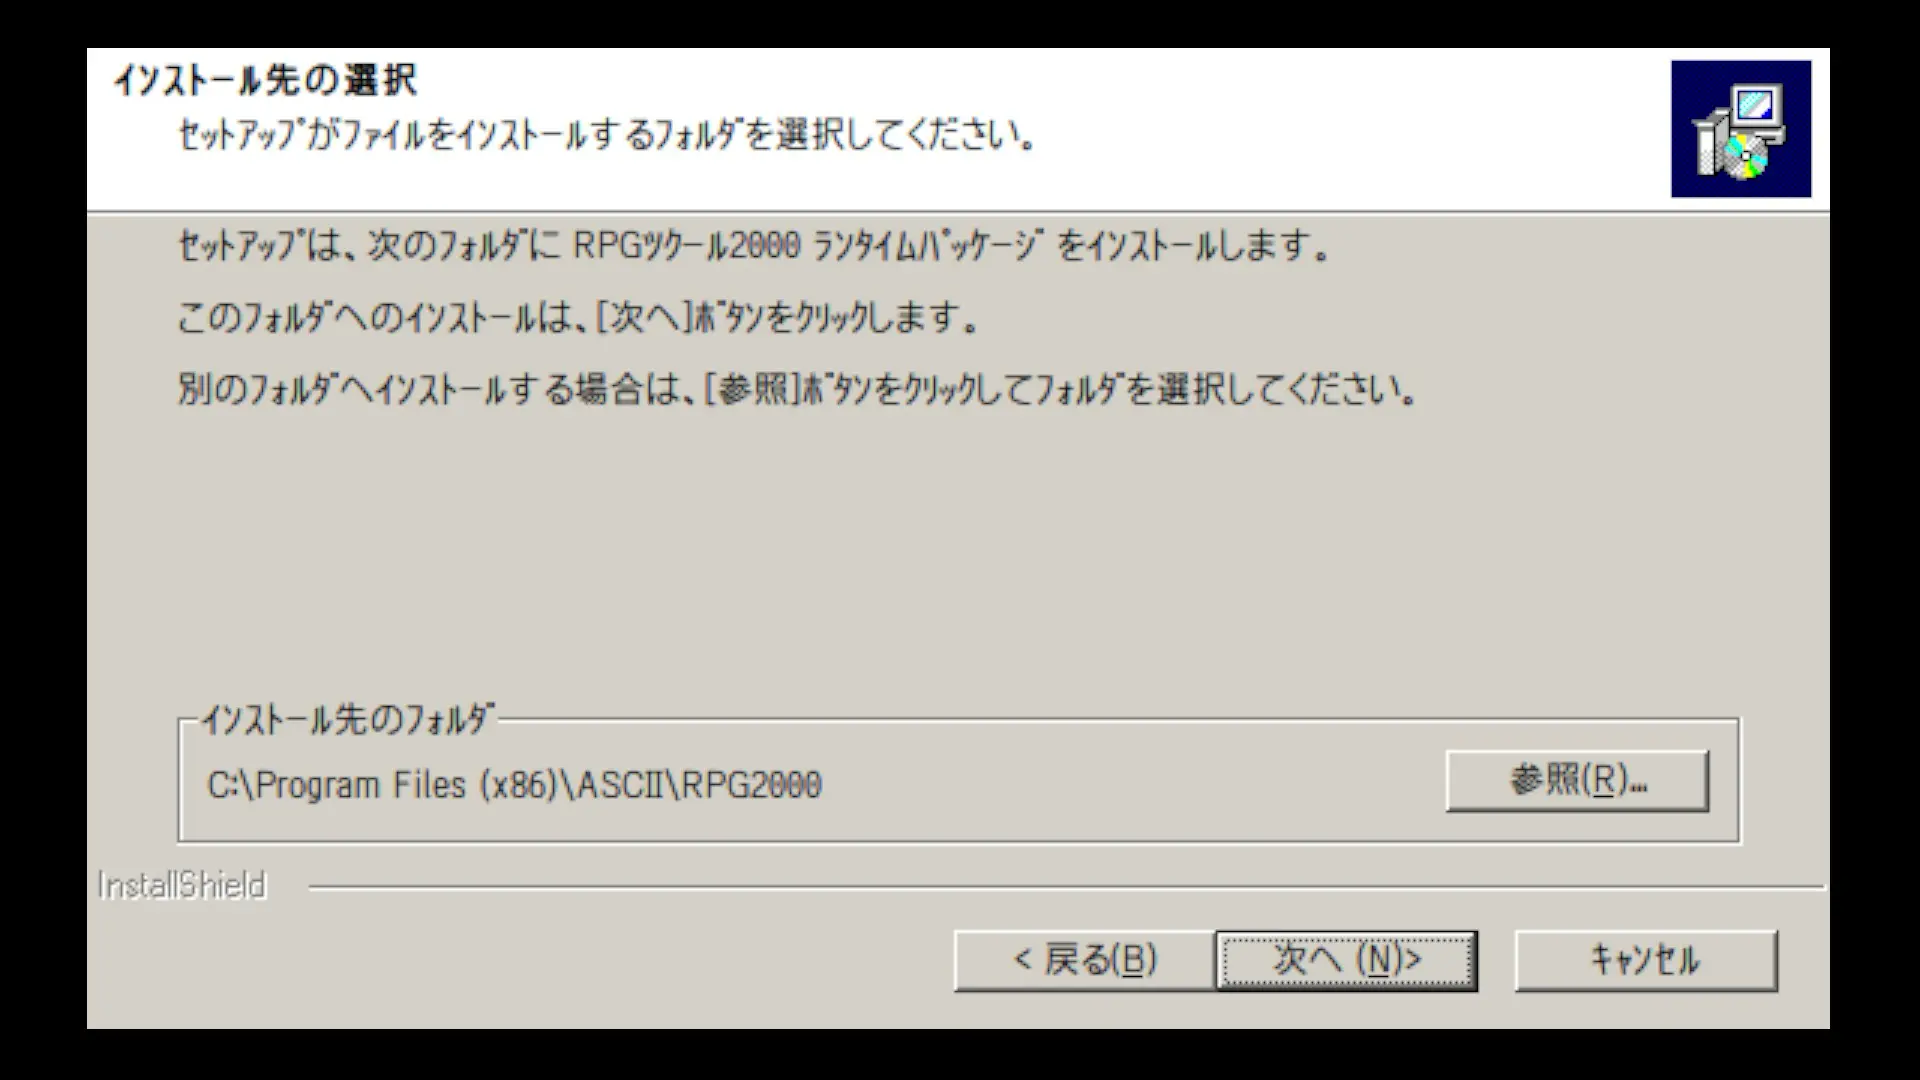Open folder browser via 参照(R)... button

point(1577,781)
